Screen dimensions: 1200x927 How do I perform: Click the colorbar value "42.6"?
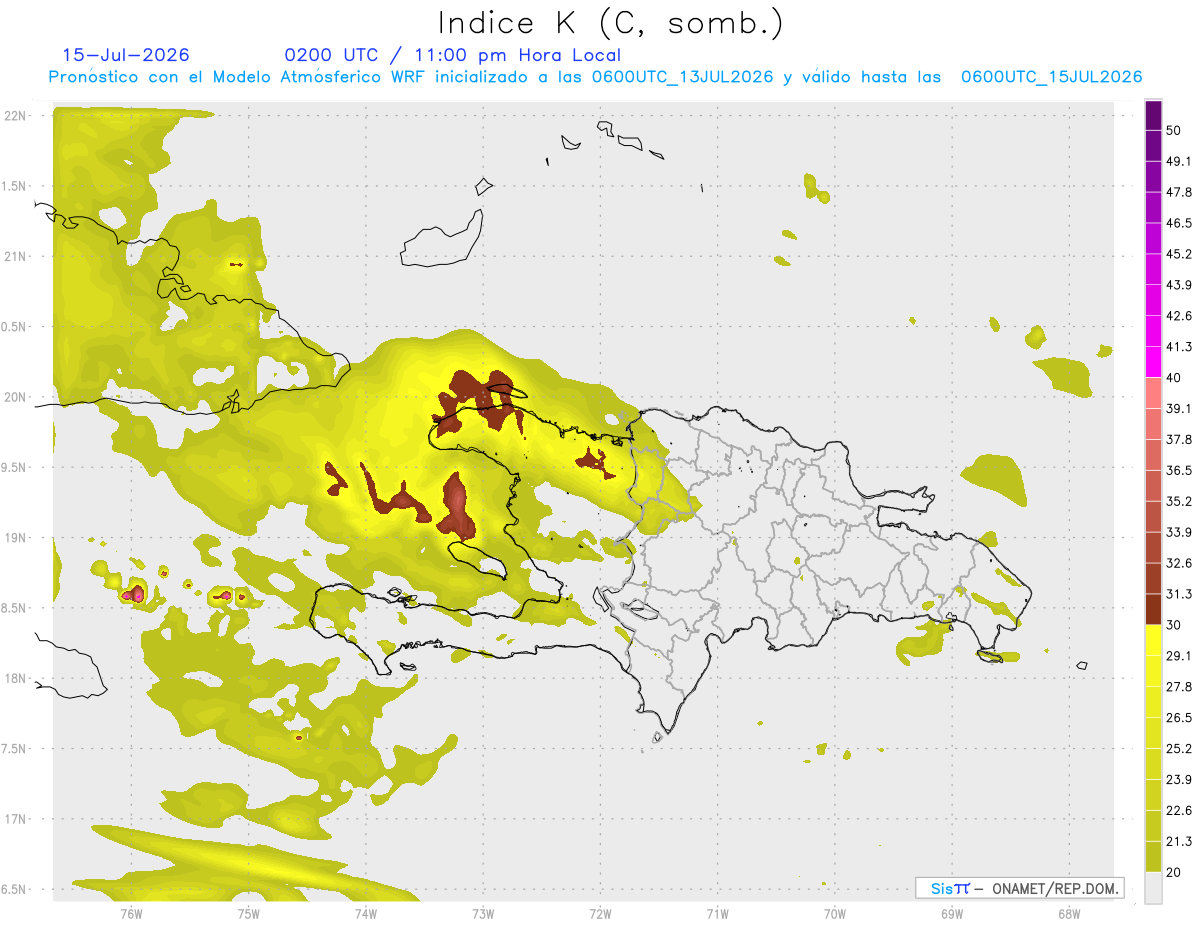[x=1179, y=316]
